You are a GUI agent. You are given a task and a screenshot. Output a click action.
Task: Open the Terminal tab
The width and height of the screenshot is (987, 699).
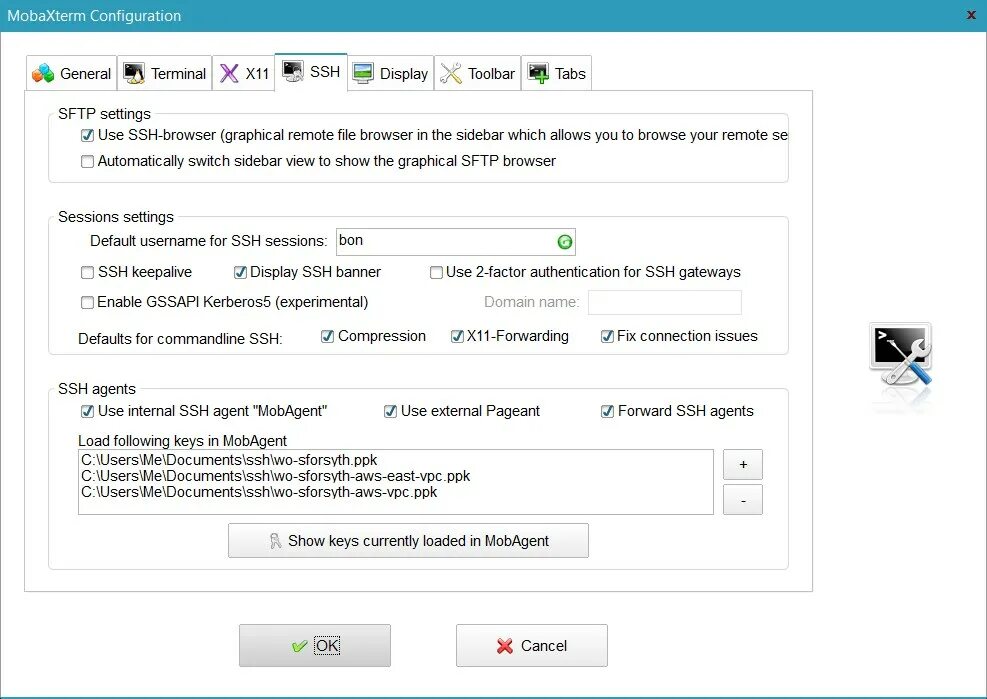click(x=165, y=74)
